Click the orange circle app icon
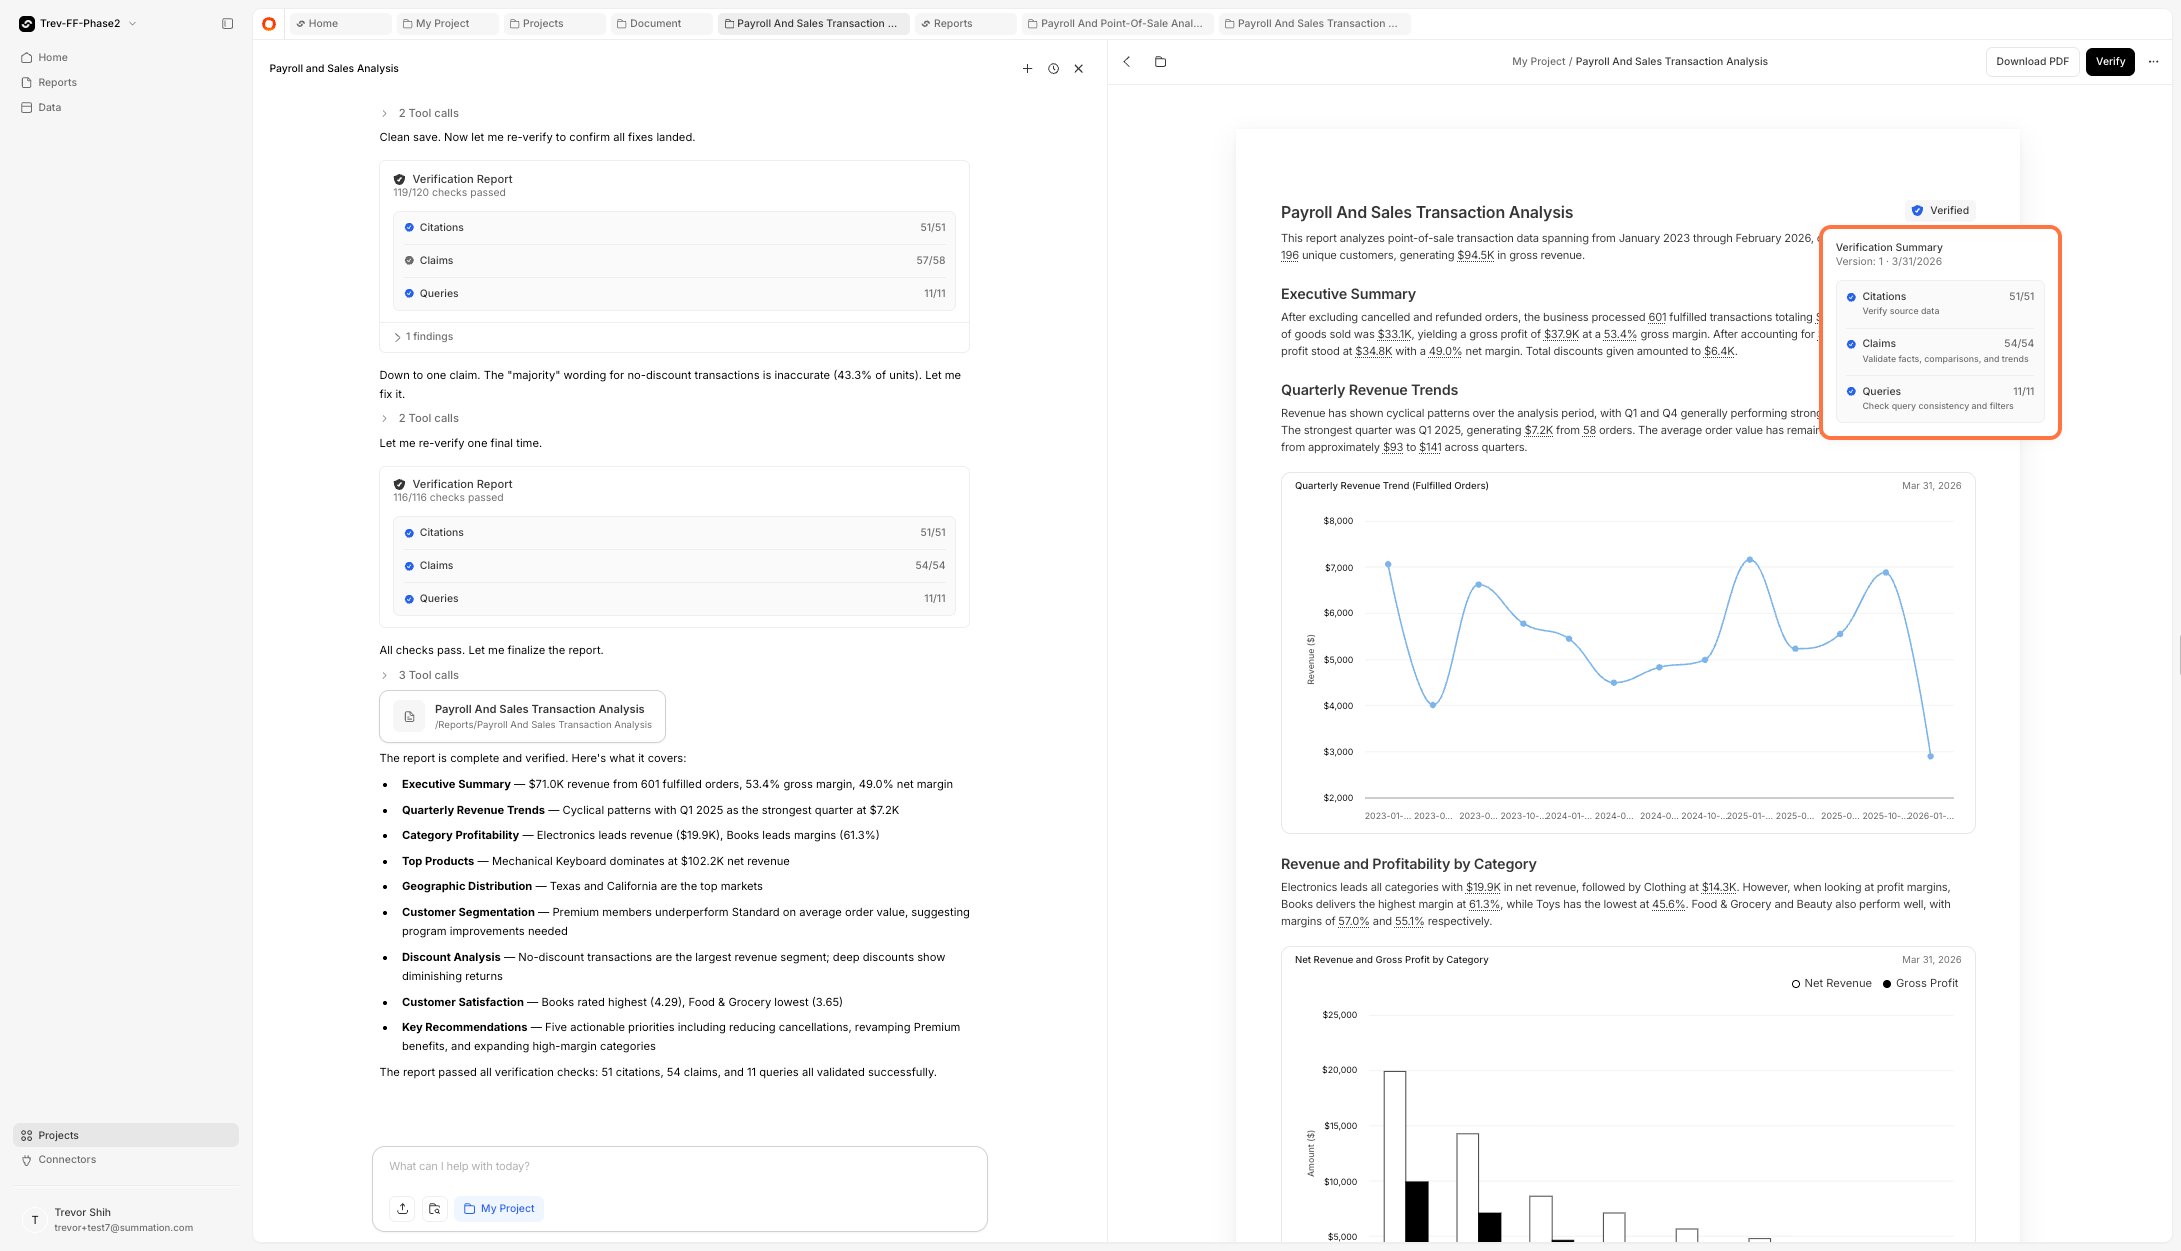The height and width of the screenshot is (1251, 2181). pyautogui.click(x=269, y=23)
